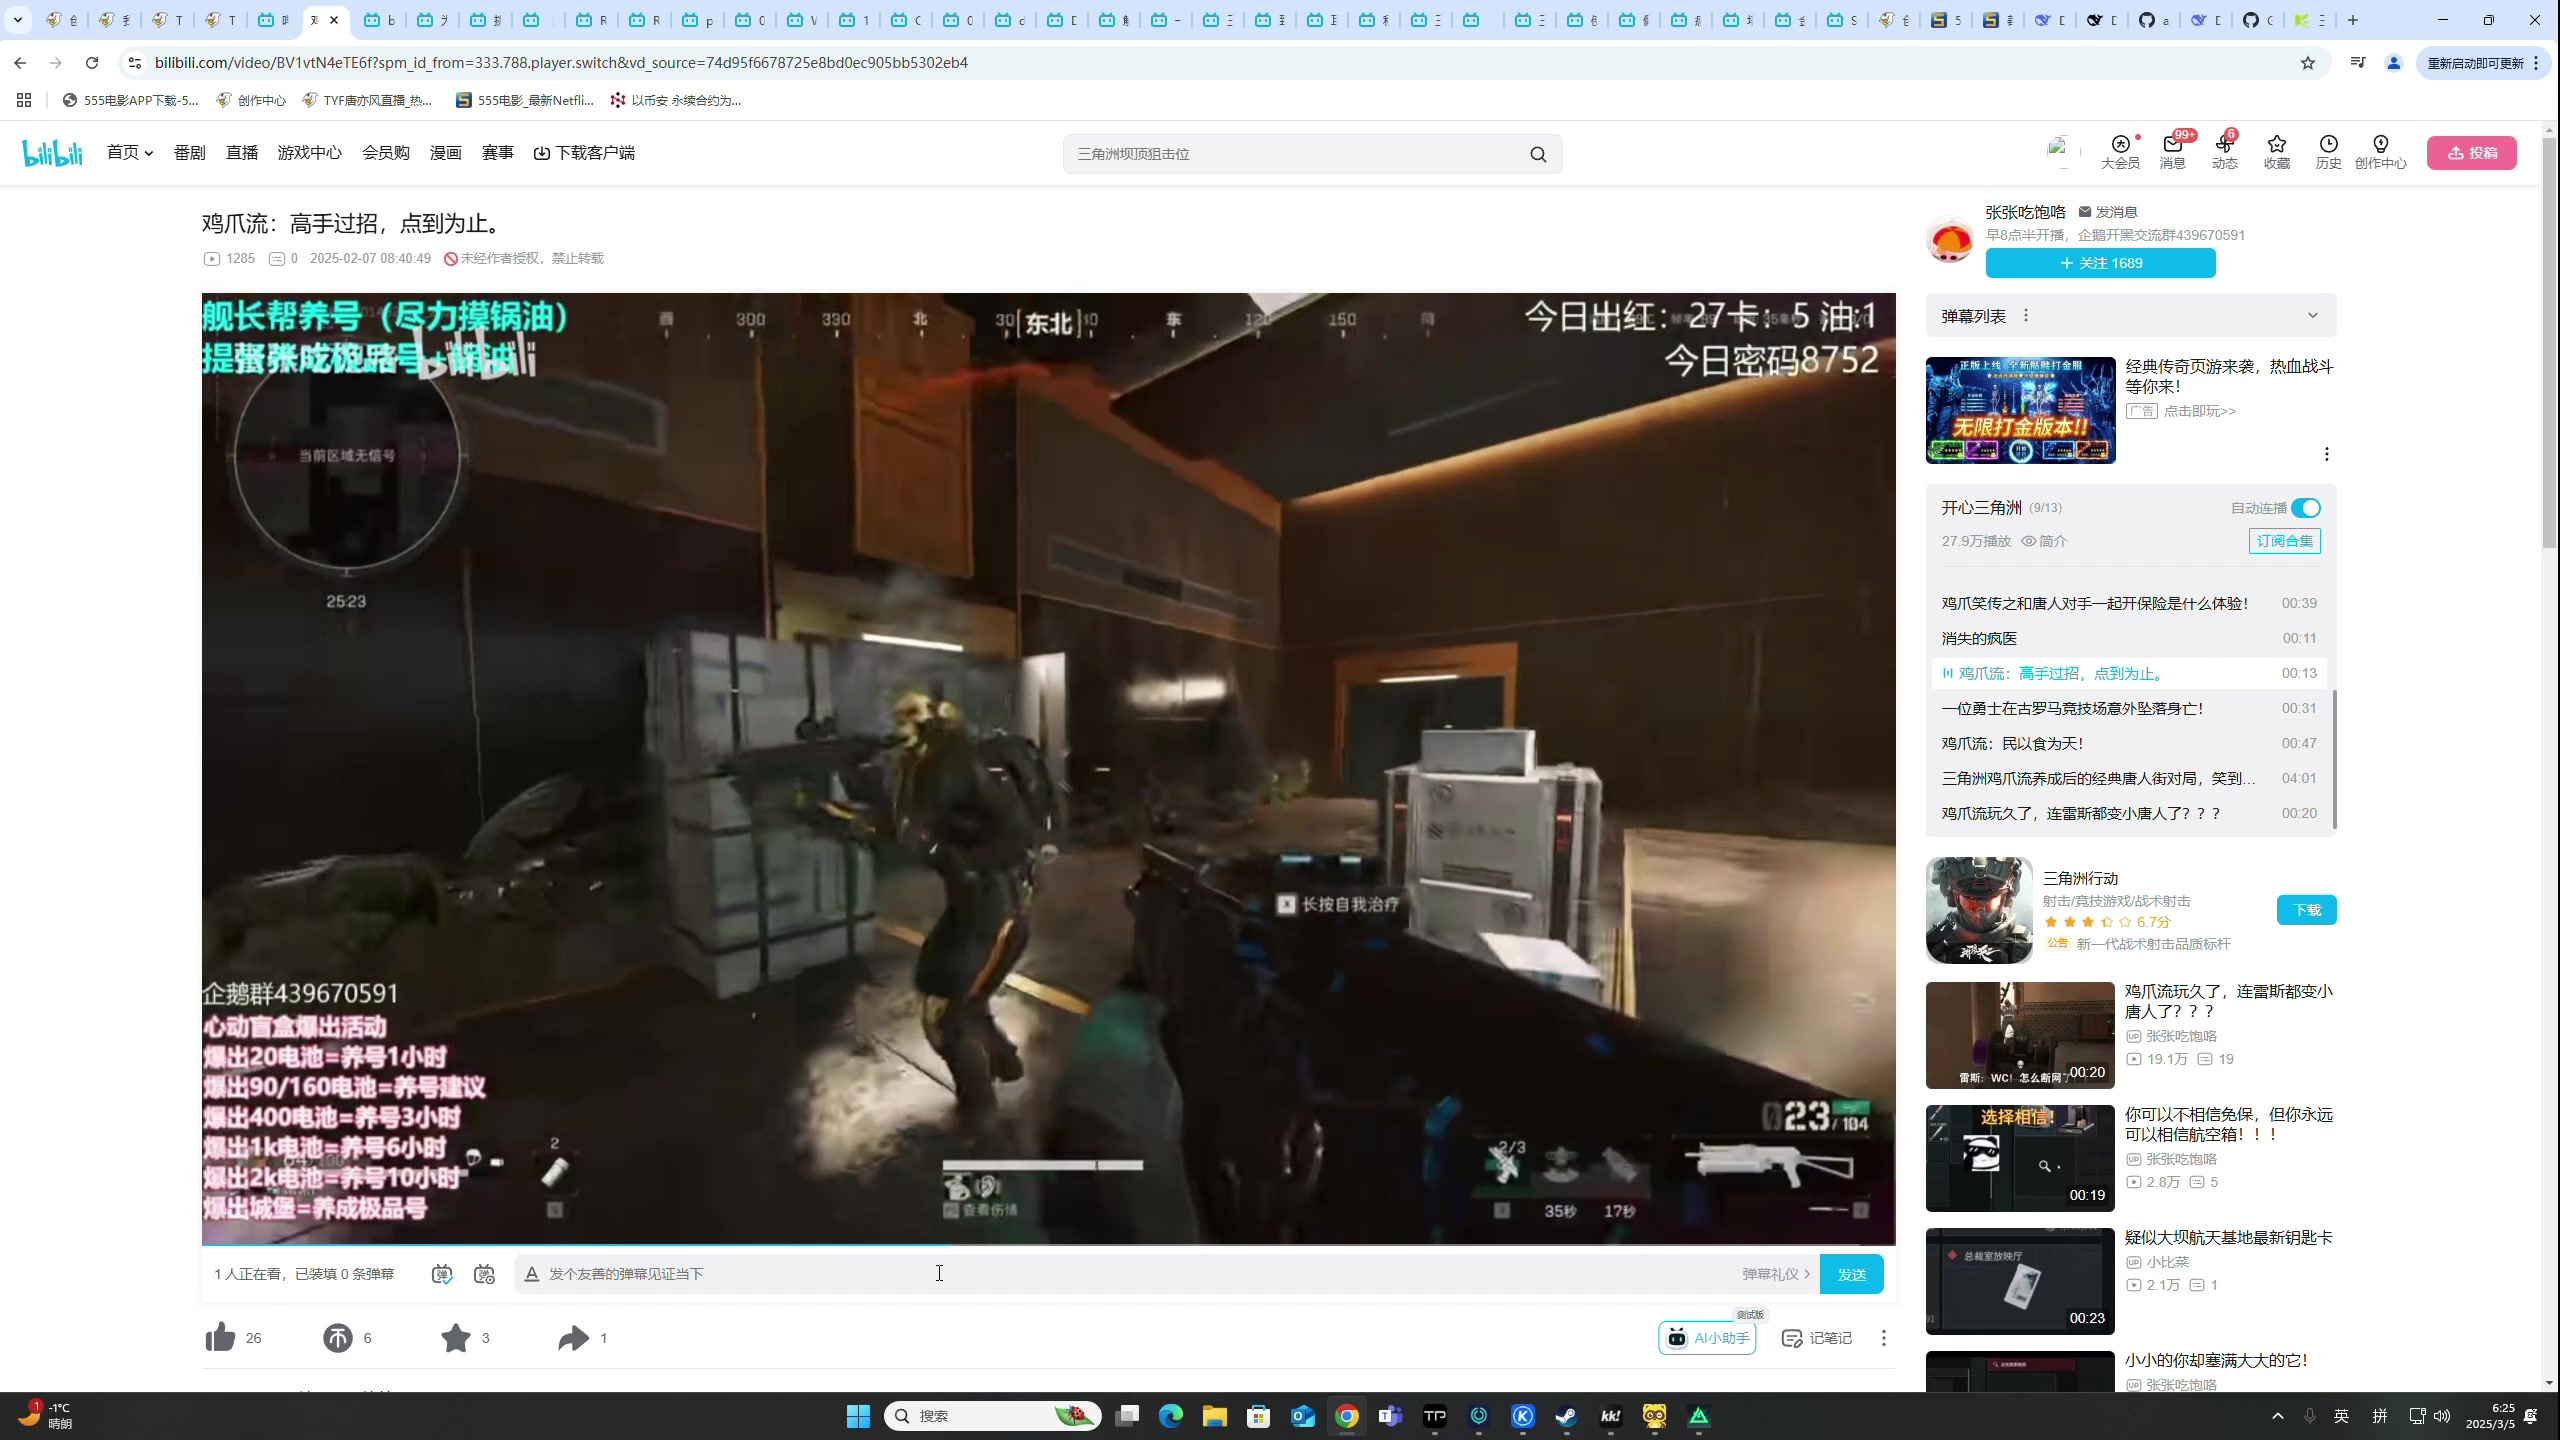The height and width of the screenshot is (1440, 2560).
Task: Click 发送 to send danmaku
Action: [x=1851, y=1274]
